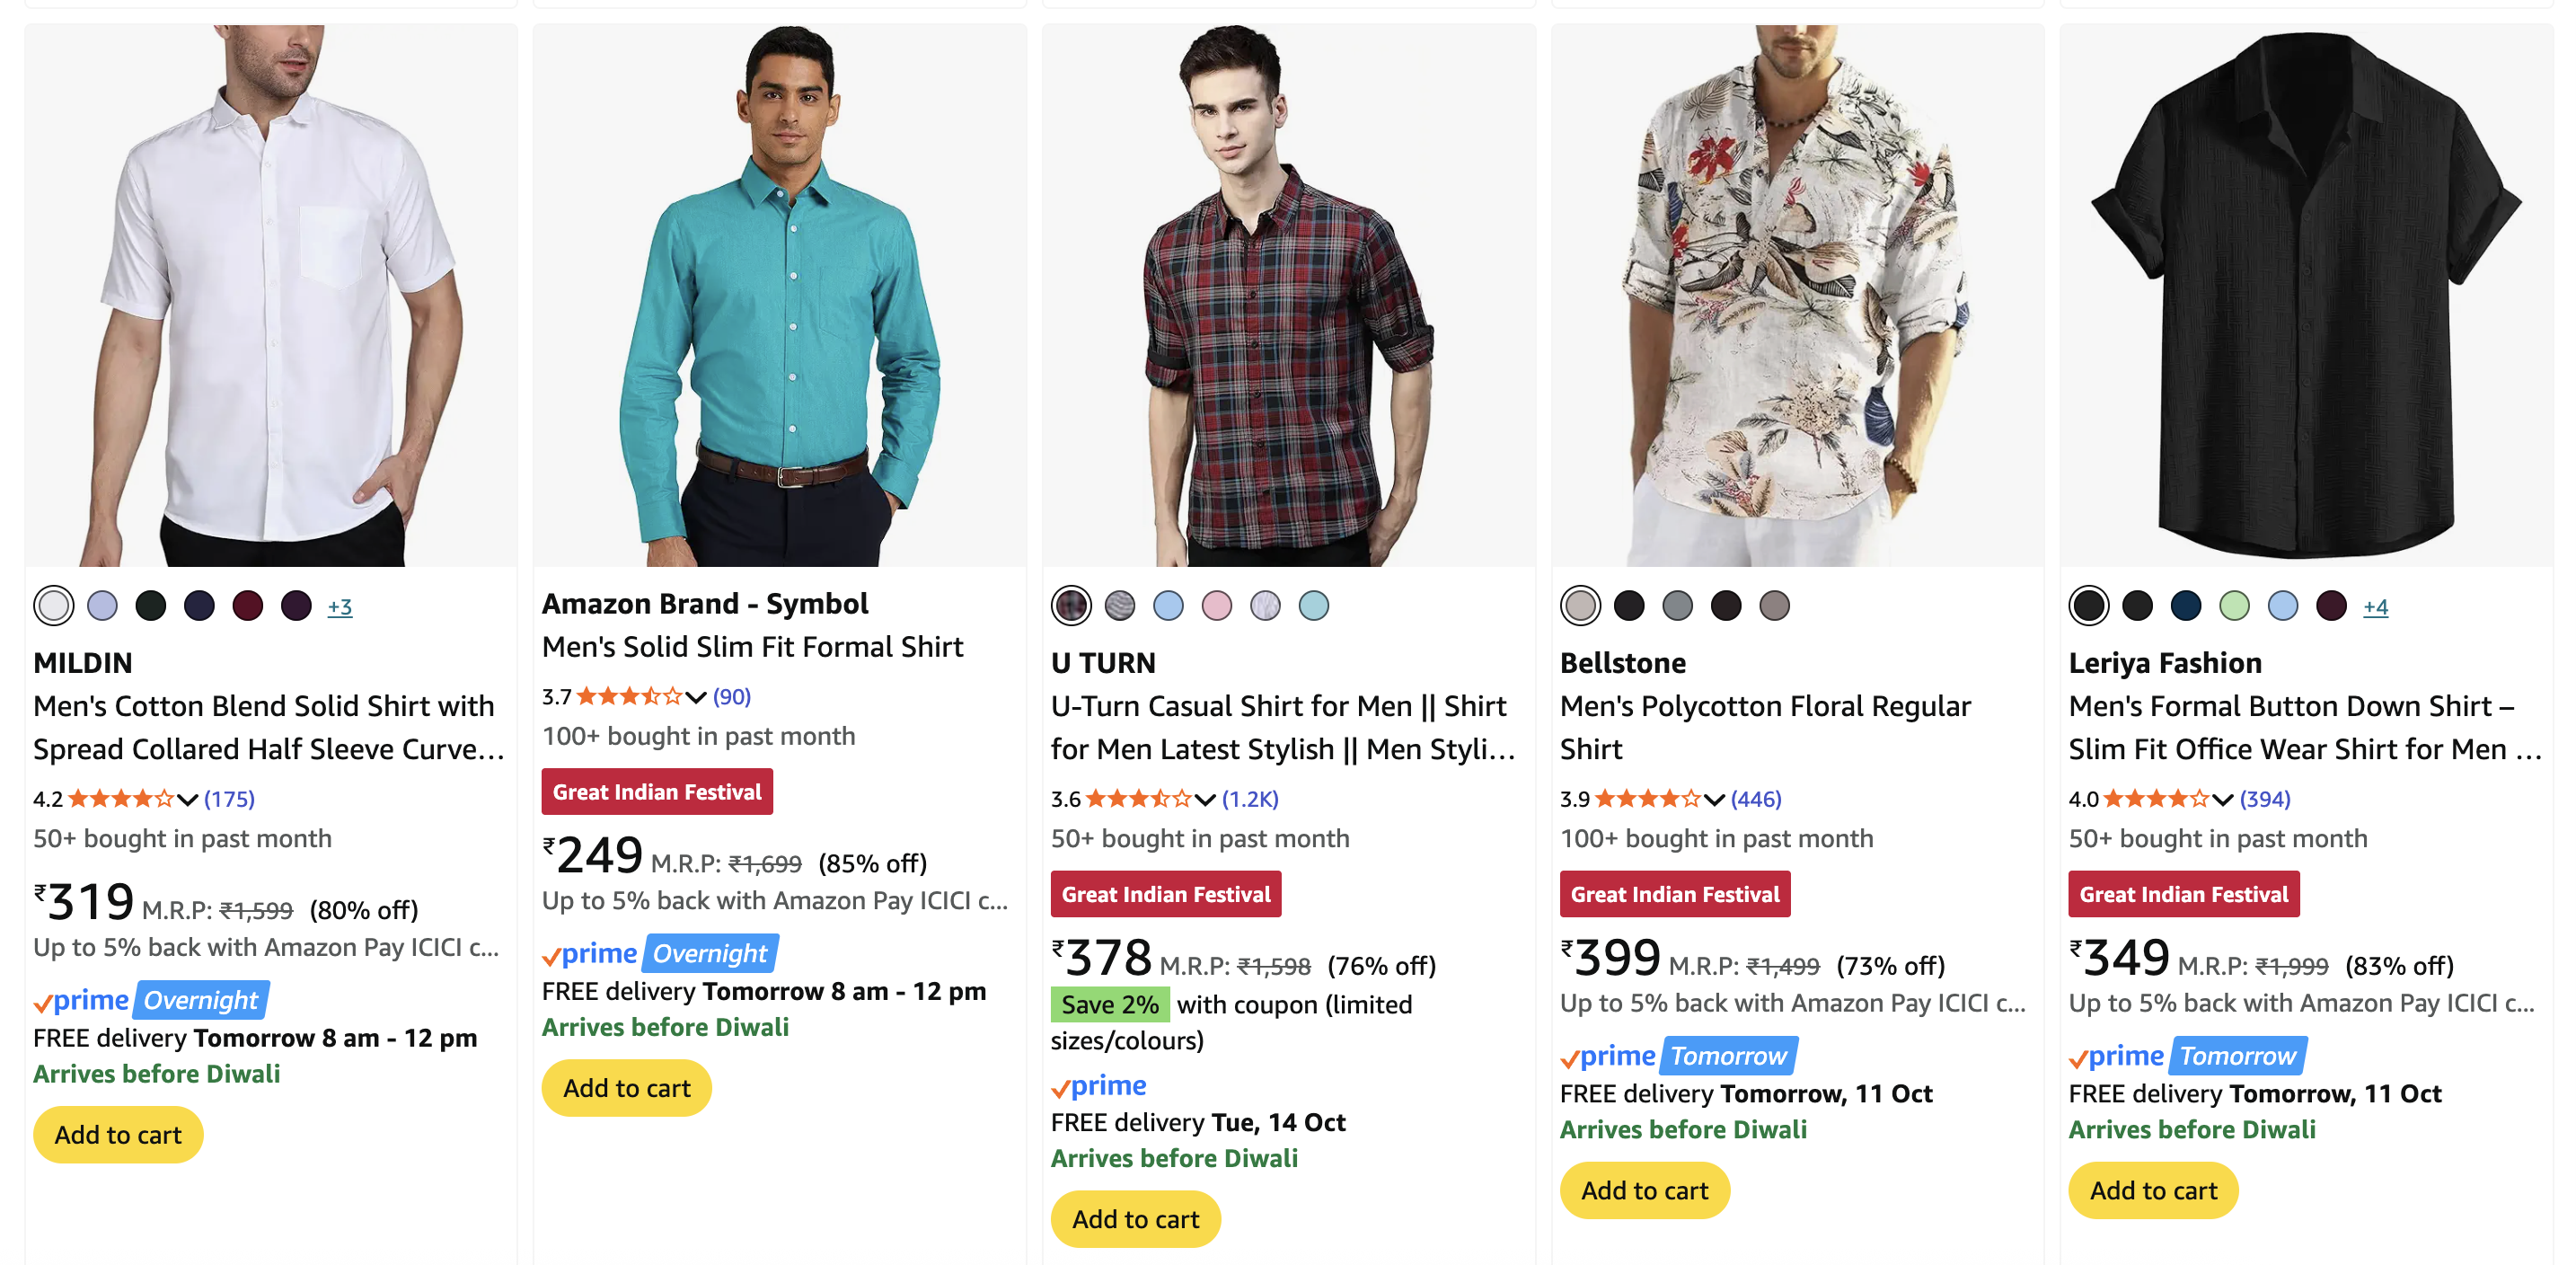
Task: Open rating dropdown arrow beside 3.7 stars
Action: pyautogui.click(x=696, y=697)
